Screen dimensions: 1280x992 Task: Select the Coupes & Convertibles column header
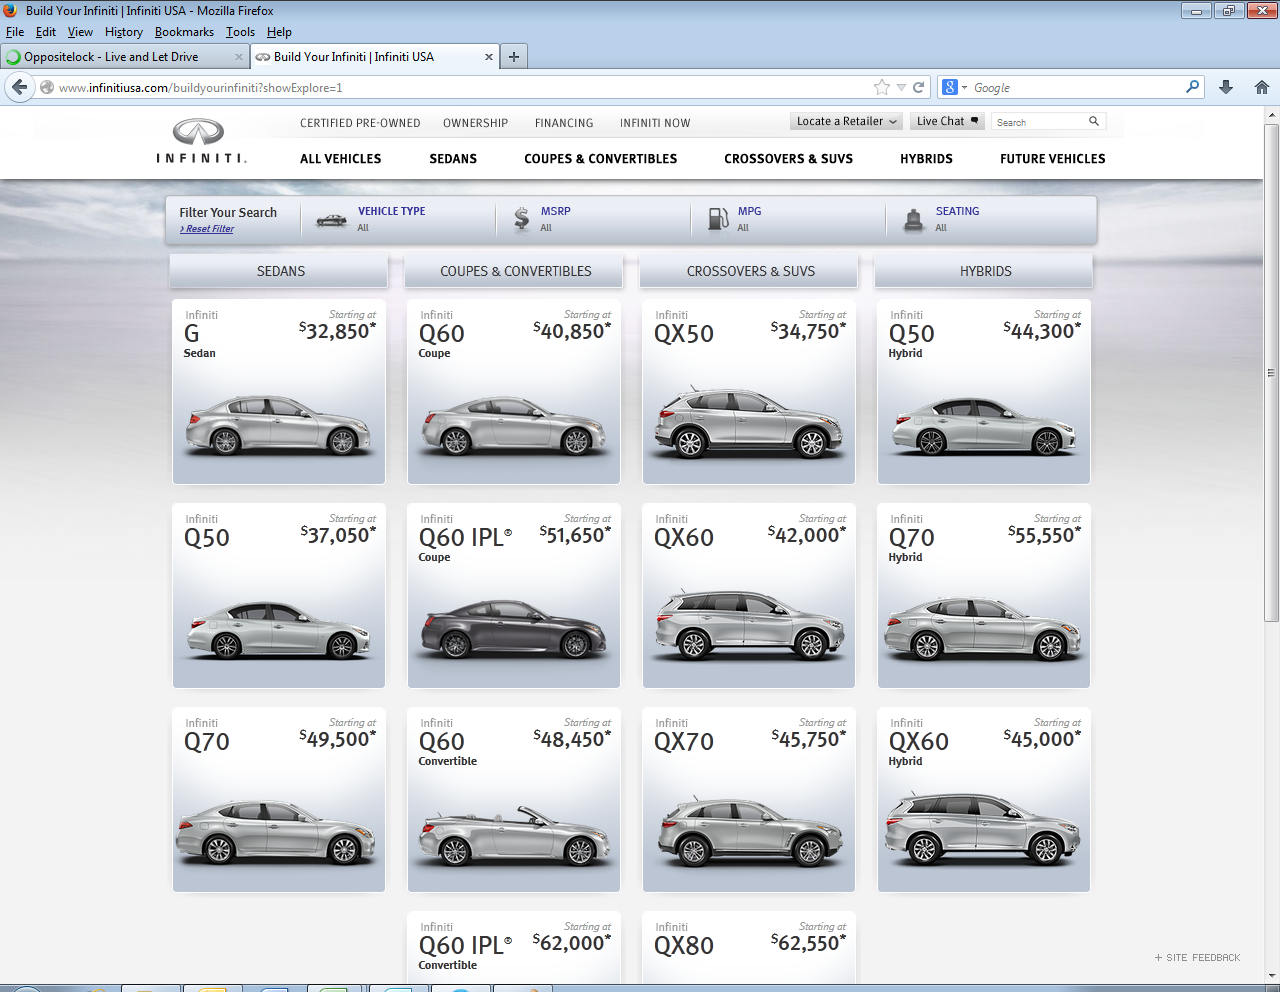[514, 271]
